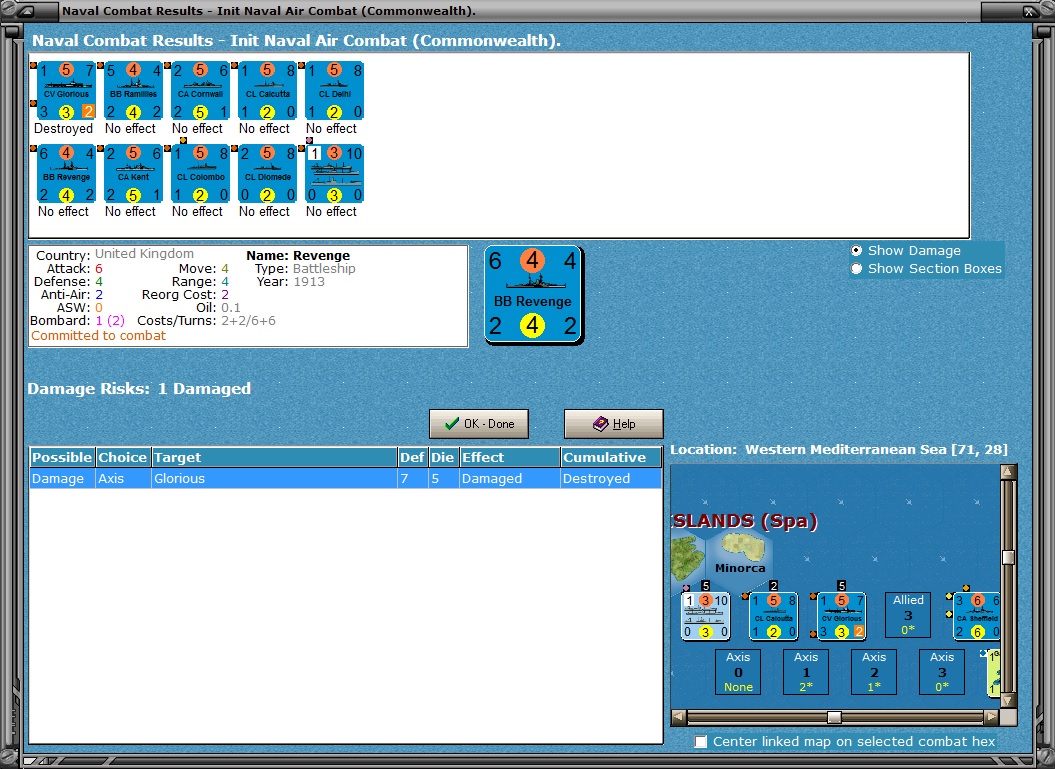Screen dimensions: 1055x769
Task: Click the Axis 3 sea box
Action: pyautogui.click(x=942, y=672)
